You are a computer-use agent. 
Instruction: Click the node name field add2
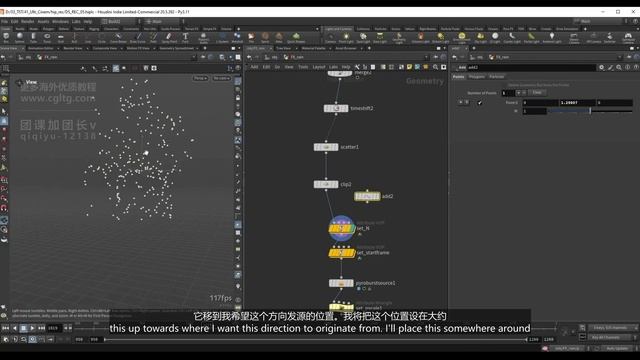[x=532, y=67]
